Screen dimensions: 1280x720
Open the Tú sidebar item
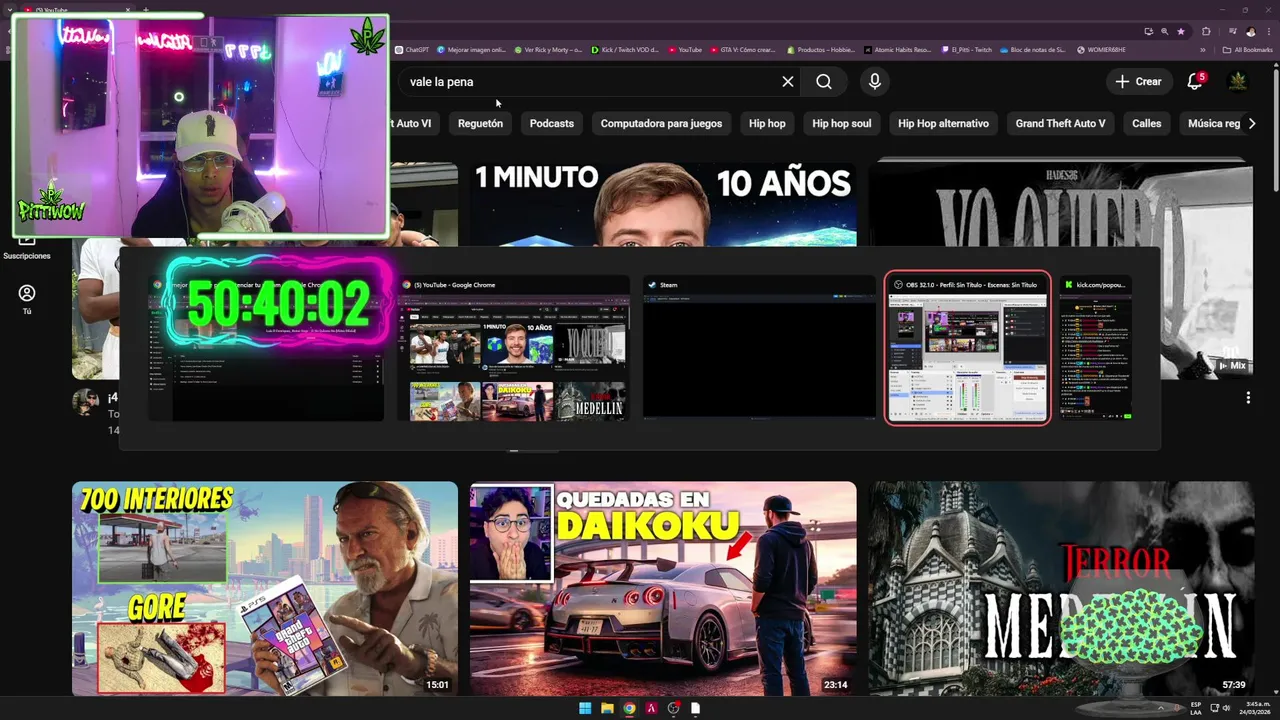[x=27, y=299]
